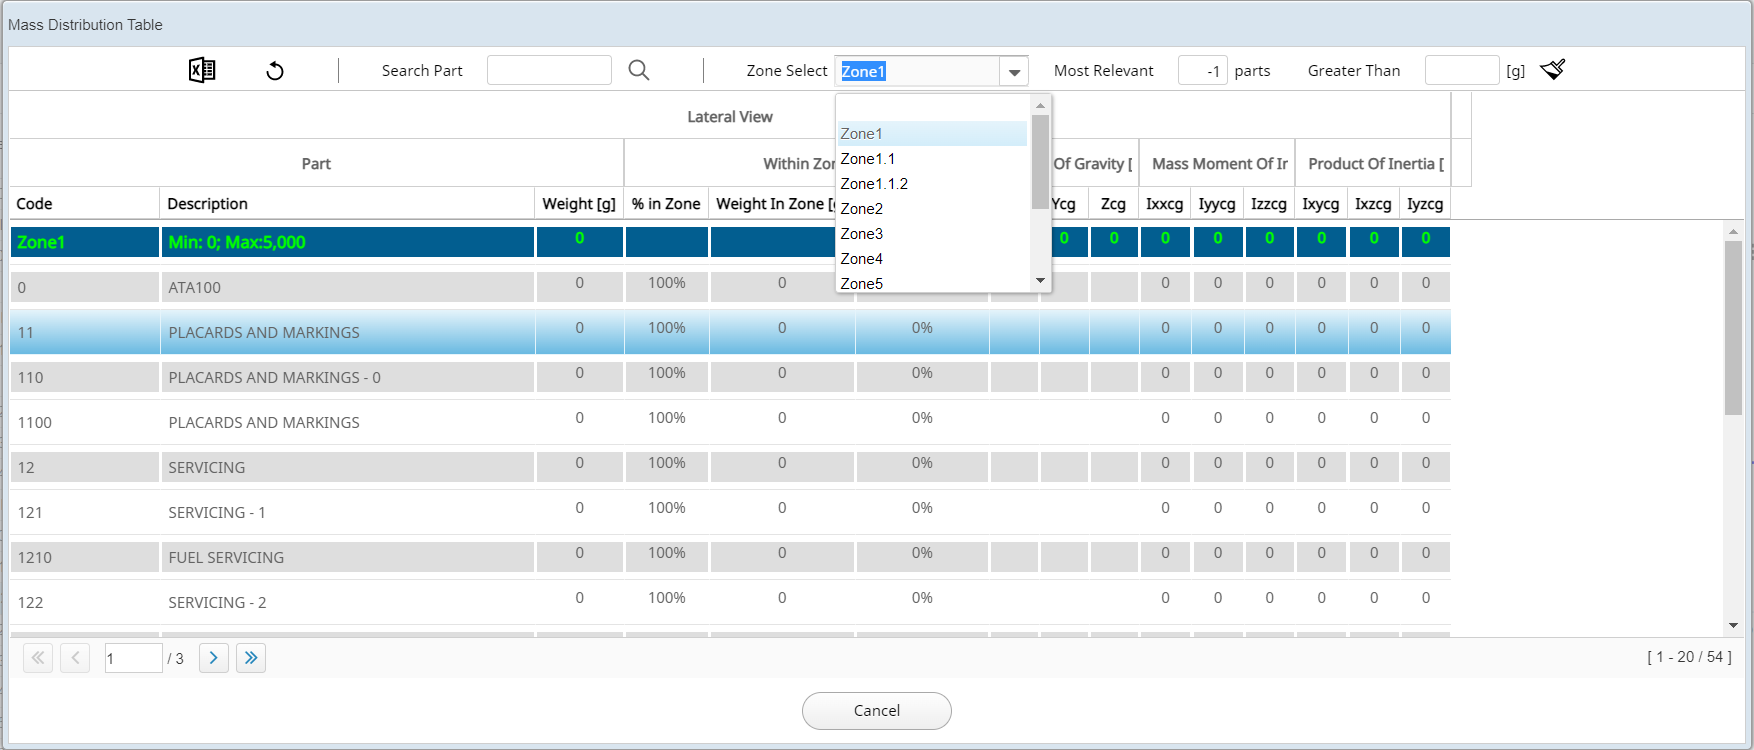Select the FUEL SERVICING row
Screen dimensions: 1754x750
[226, 557]
